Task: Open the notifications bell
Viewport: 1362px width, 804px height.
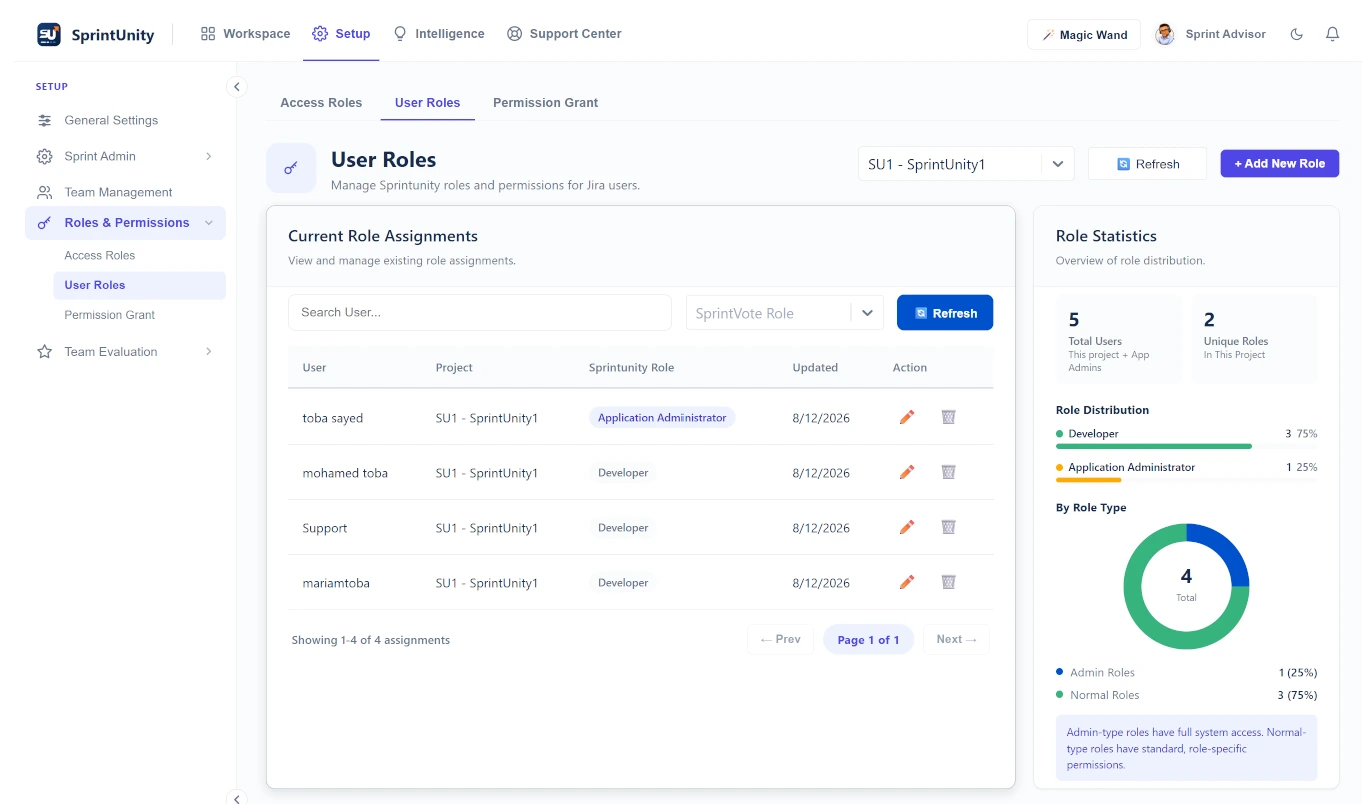Action: (x=1332, y=34)
